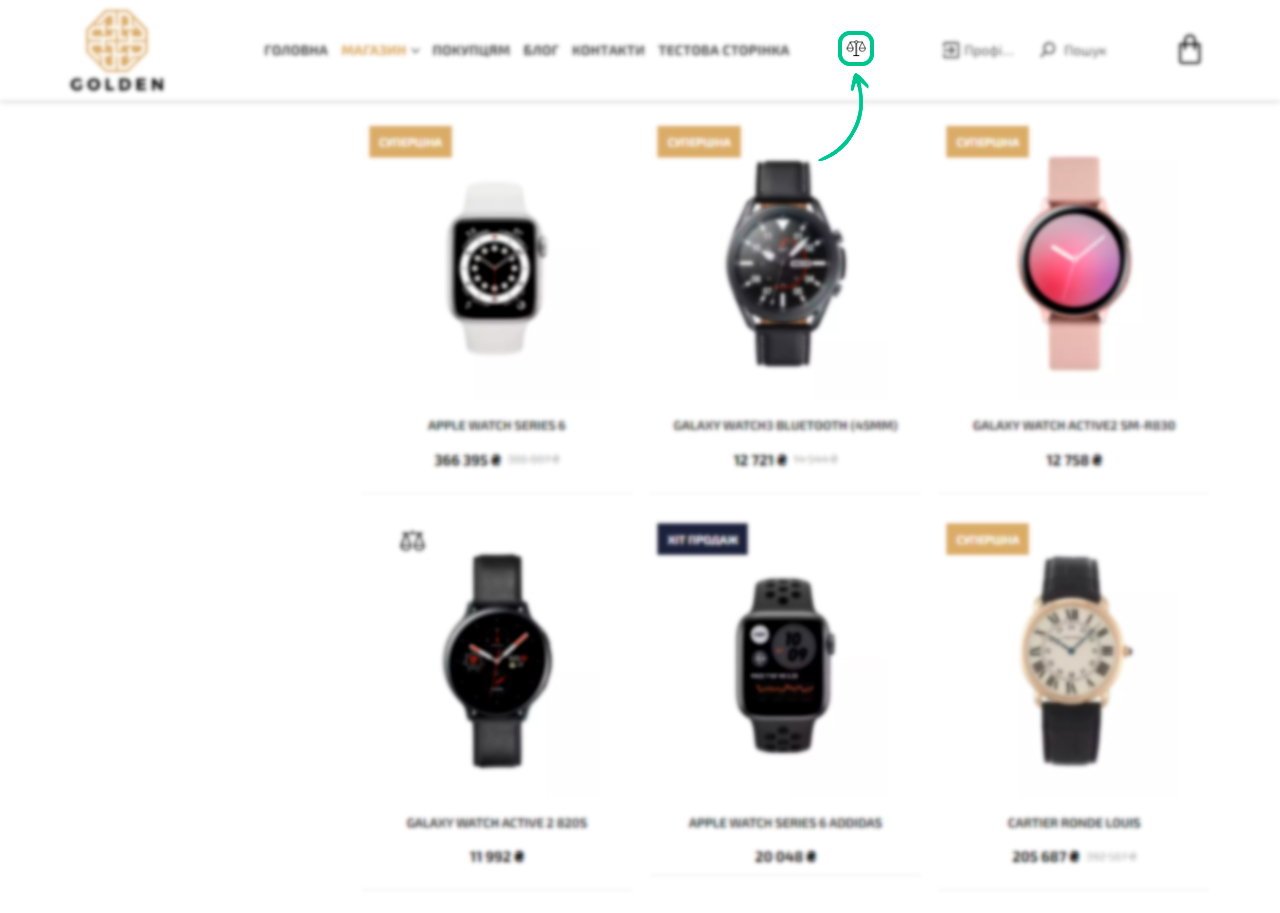The width and height of the screenshot is (1280, 913).
Task: Open the Cartier Ronde Louis product link
Action: click(x=1074, y=823)
